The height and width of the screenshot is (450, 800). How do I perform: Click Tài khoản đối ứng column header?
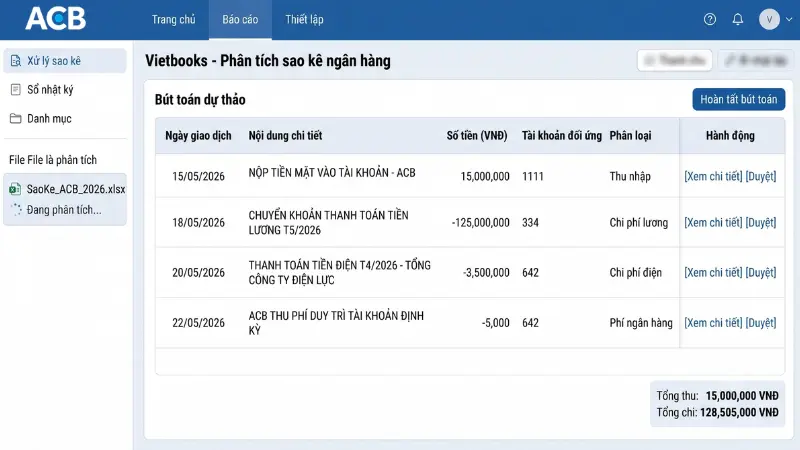pyautogui.click(x=561, y=136)
